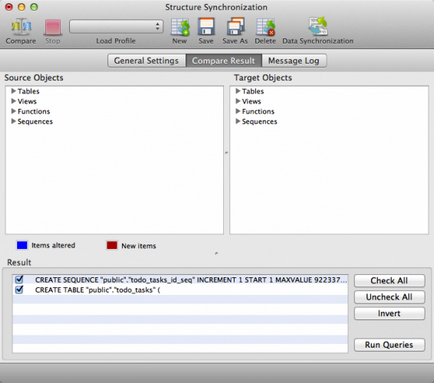Open the Data Synchronization tool icon

click(x=318, y=27)
